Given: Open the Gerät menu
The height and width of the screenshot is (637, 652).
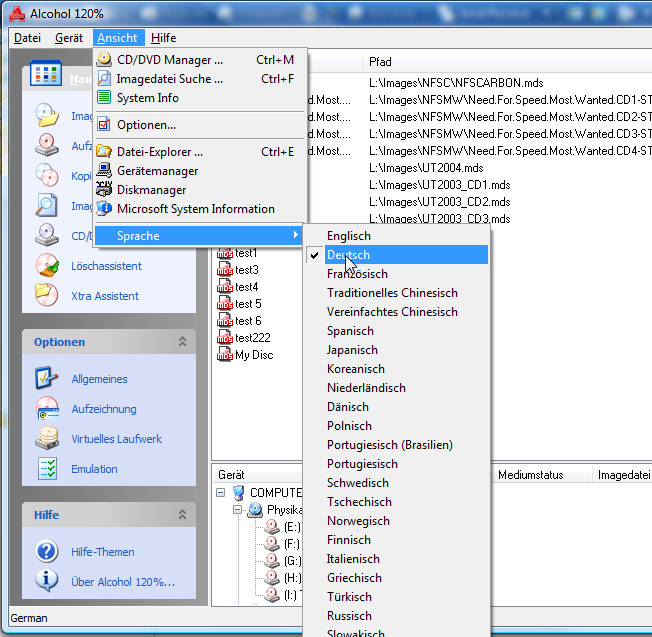Looking at the screenshot, I should pos(69,38).
